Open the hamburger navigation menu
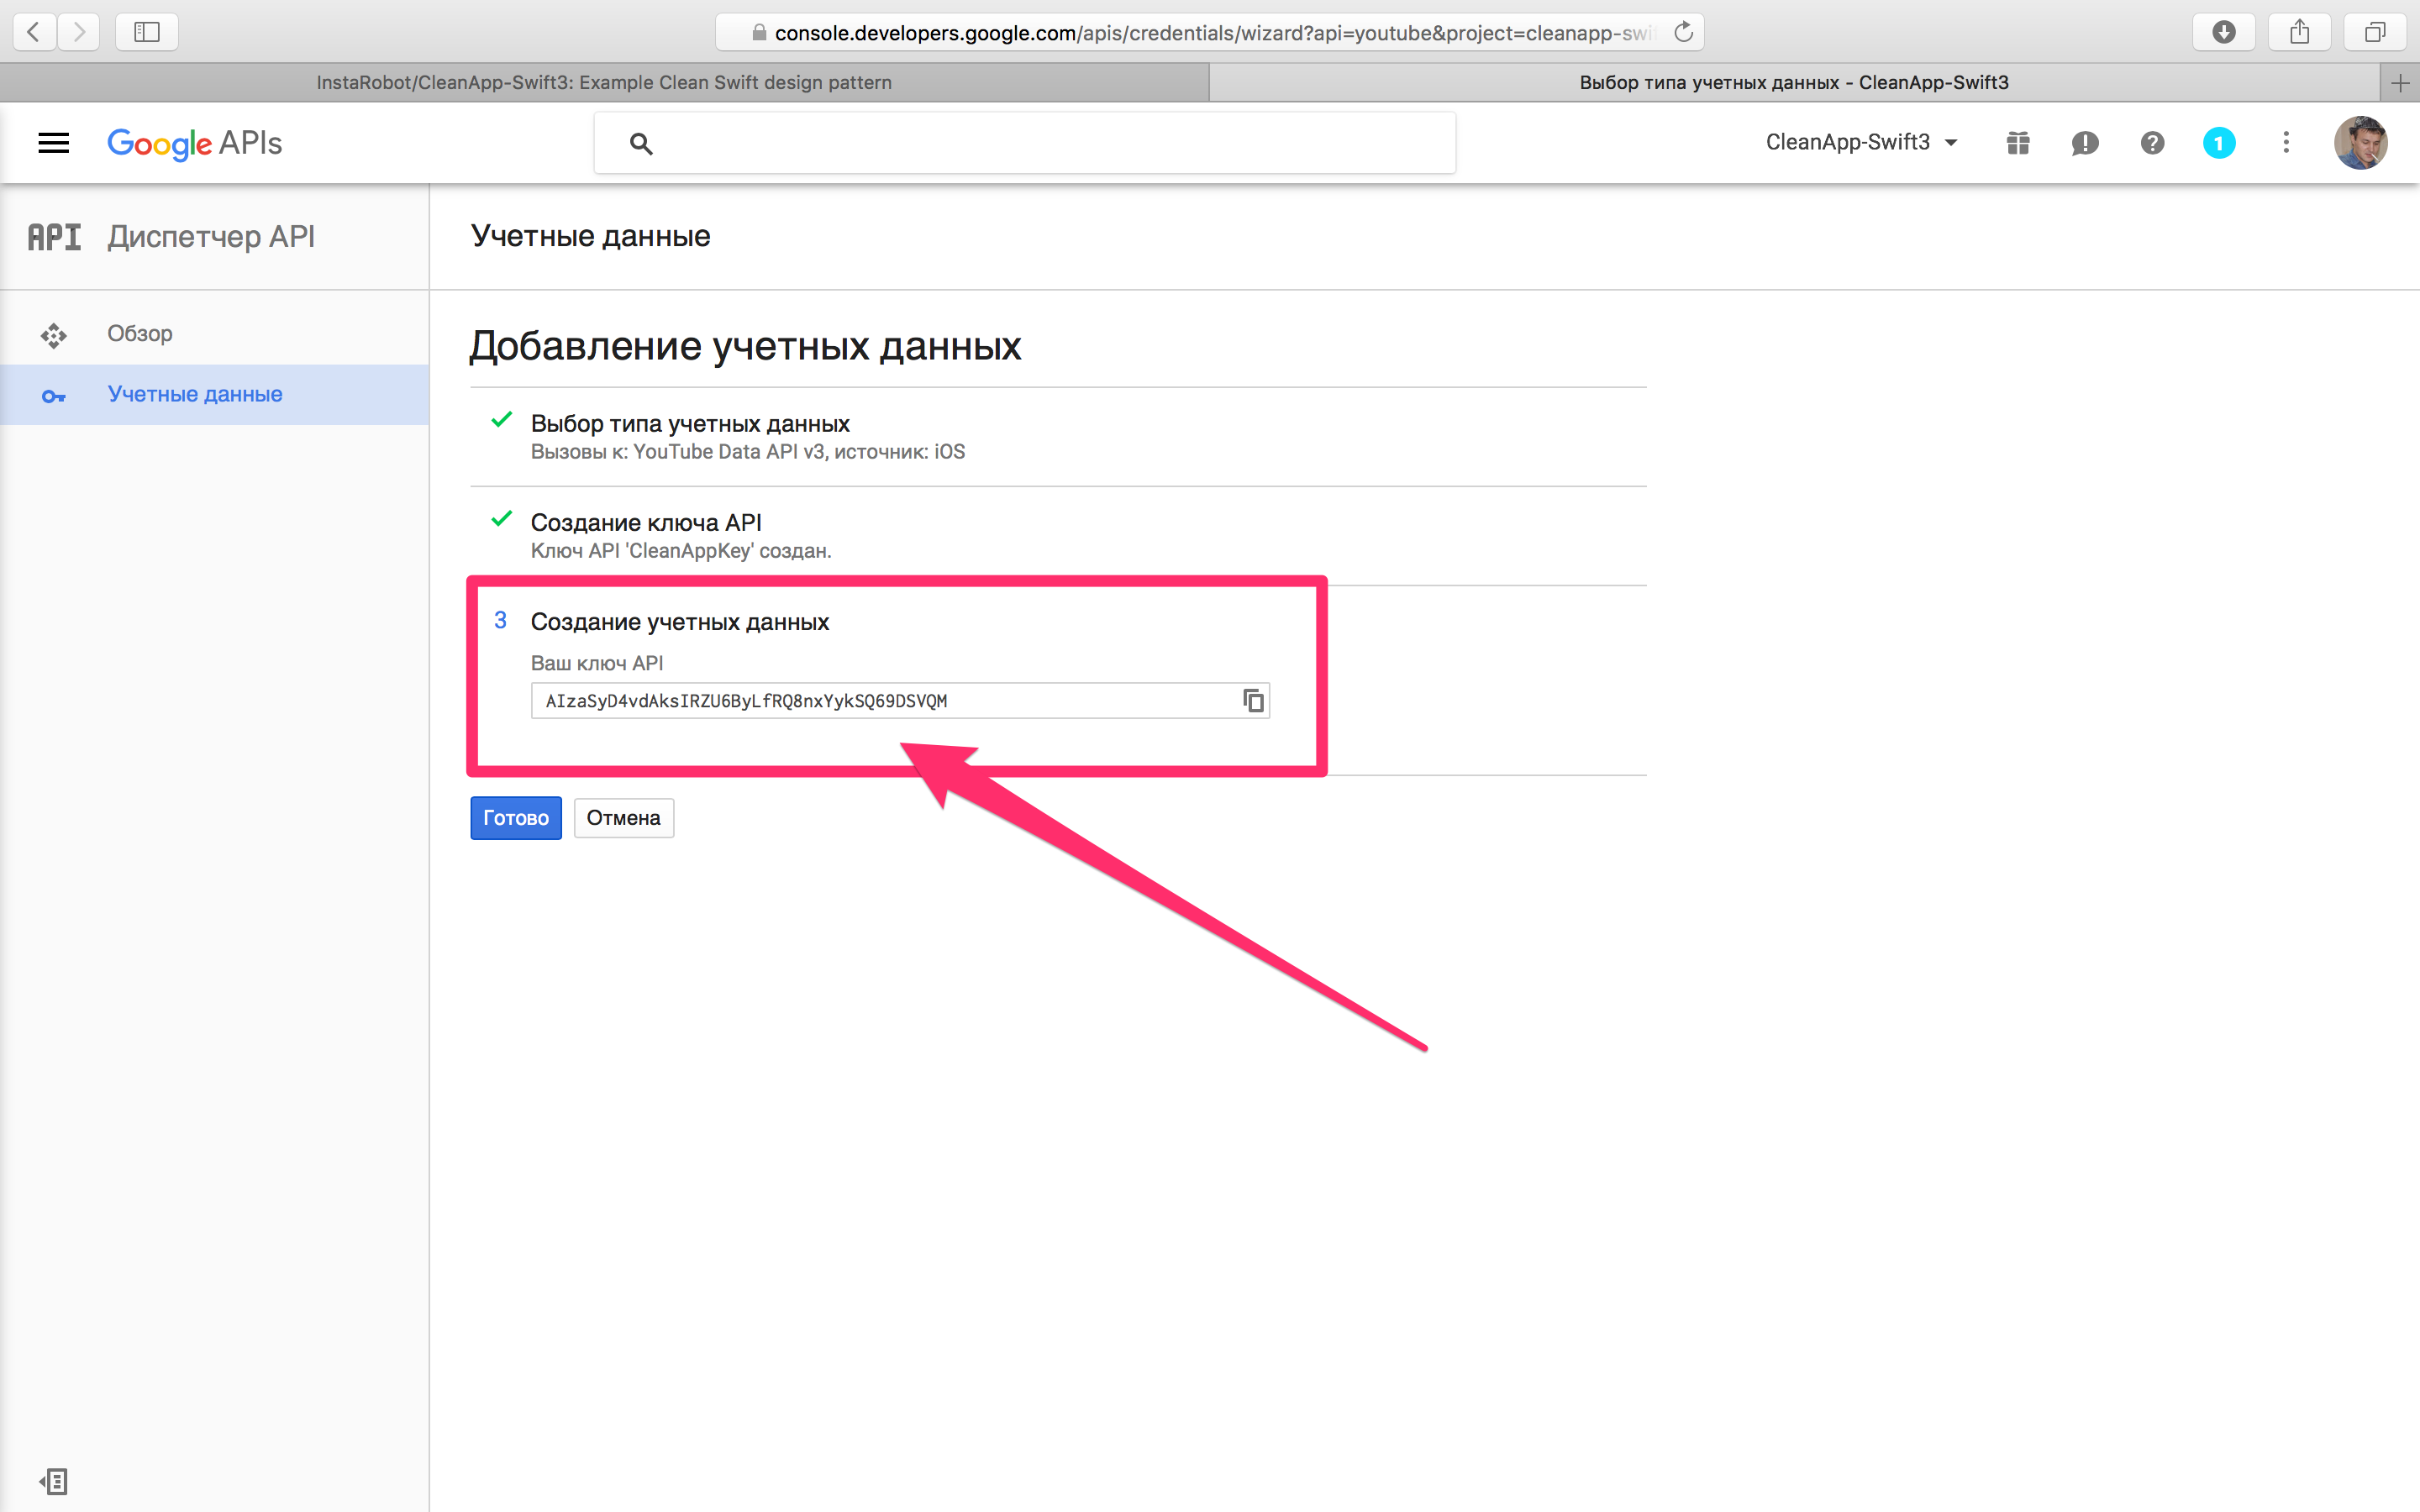 53,143
